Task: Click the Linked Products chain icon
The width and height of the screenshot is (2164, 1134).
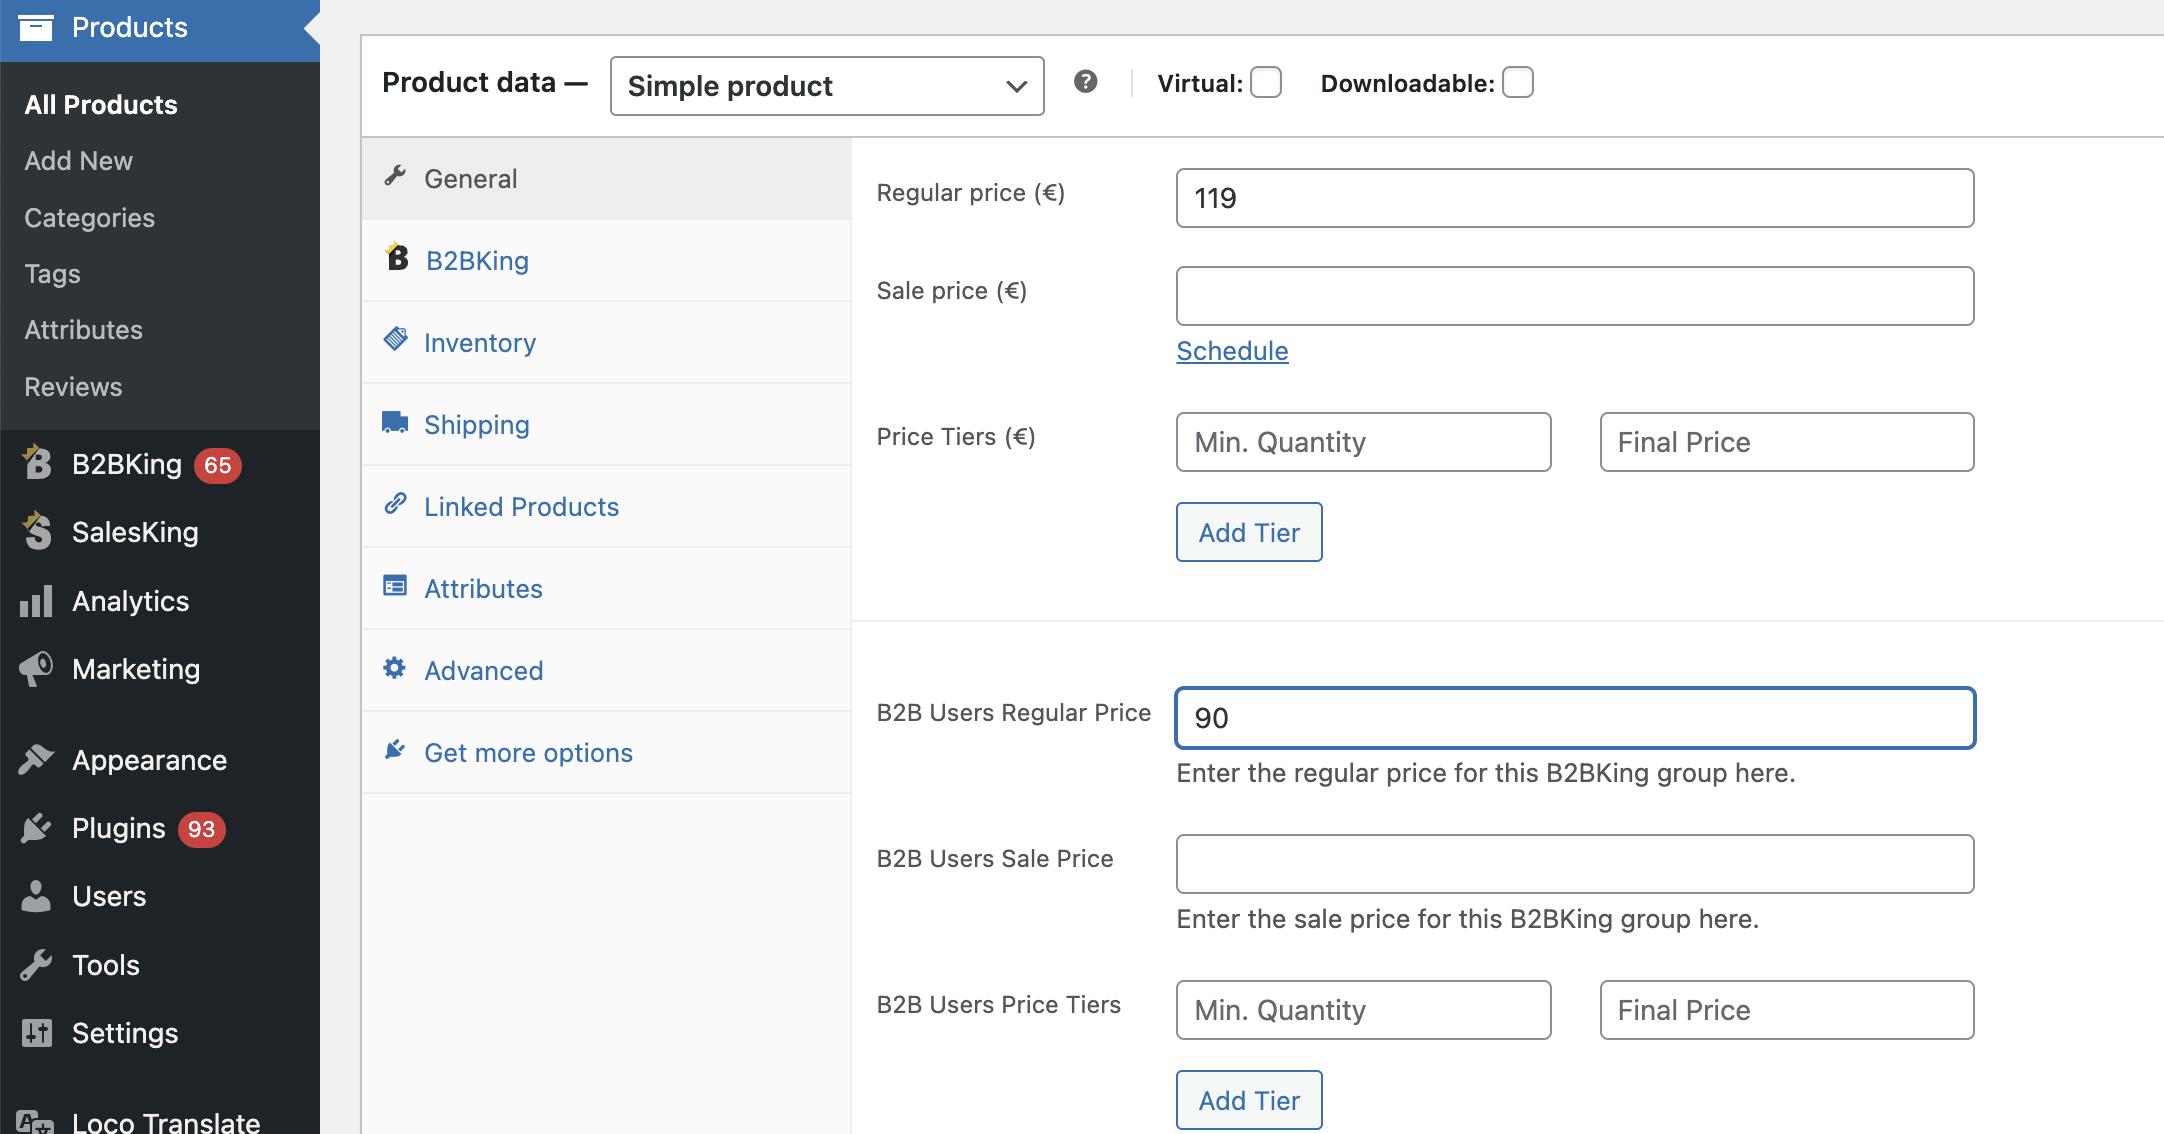Action: pos(395,503)
